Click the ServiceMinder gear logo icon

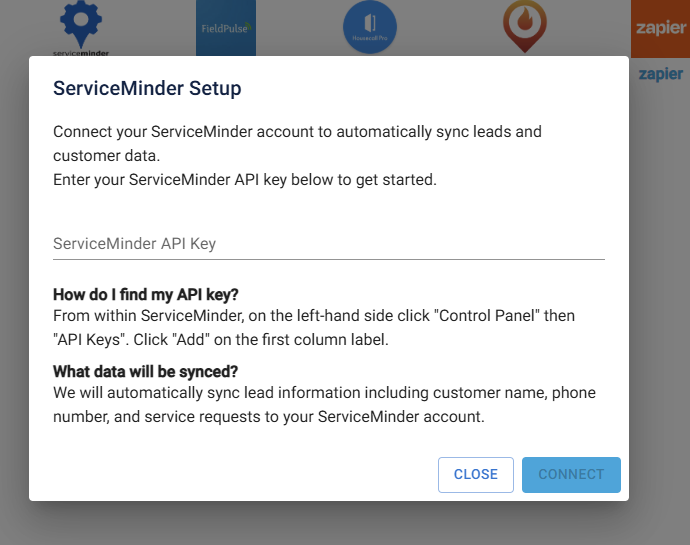(81, 22)
